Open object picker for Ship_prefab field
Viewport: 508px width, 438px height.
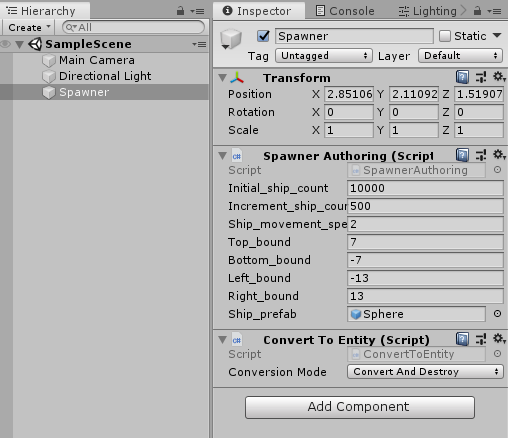[497, 314]
